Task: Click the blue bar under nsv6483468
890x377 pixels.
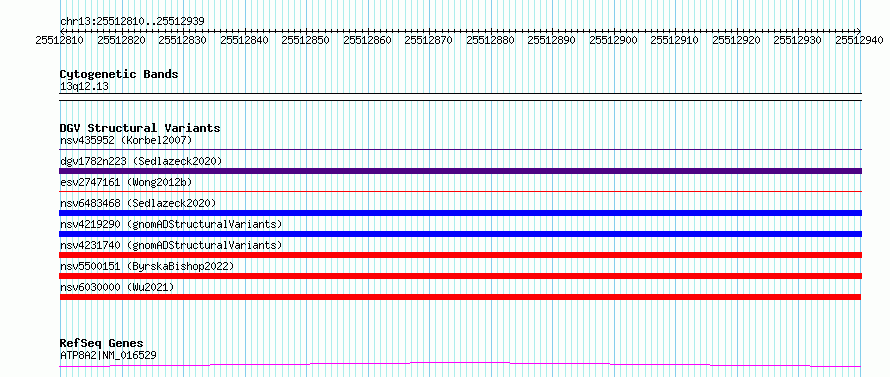Action: (461, 213)
